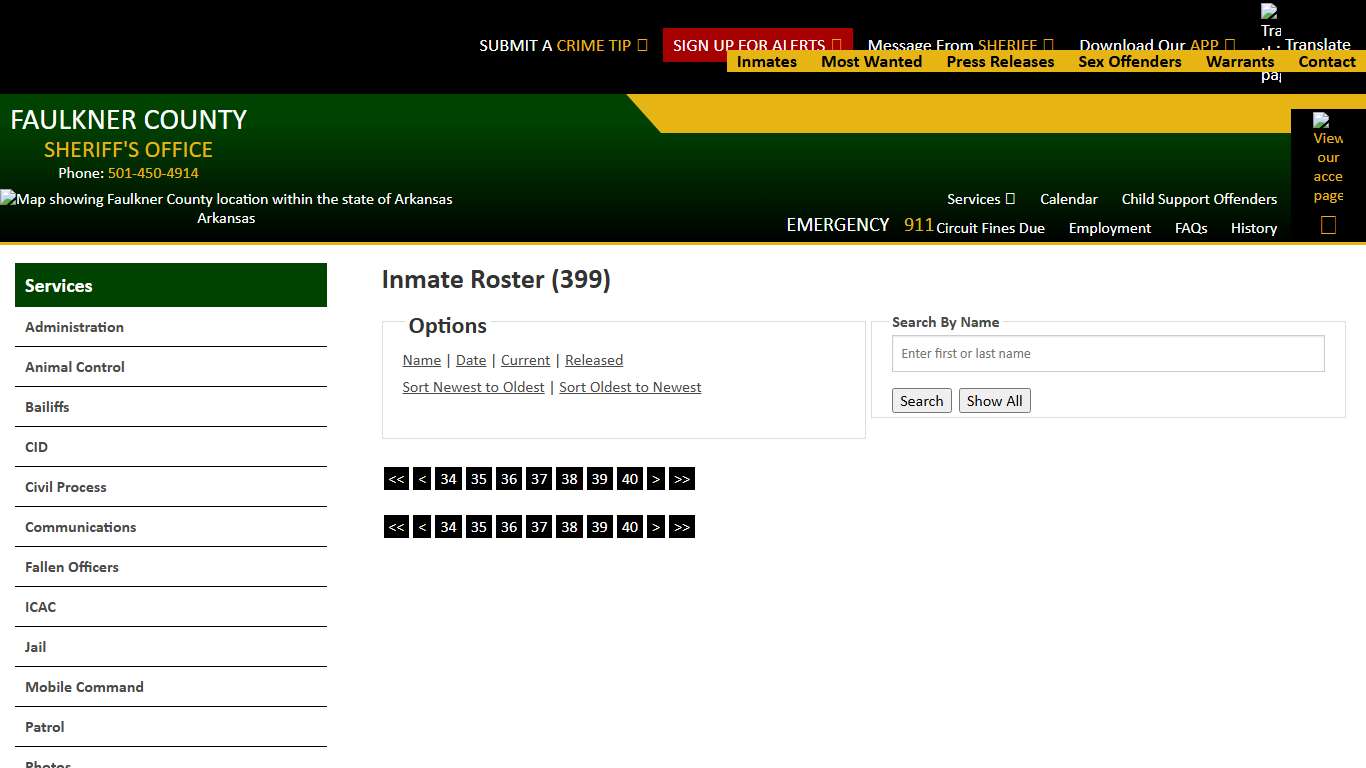1366x768 pixels.
Task: Open the Most Wanted section
Action: coord(871,61)
